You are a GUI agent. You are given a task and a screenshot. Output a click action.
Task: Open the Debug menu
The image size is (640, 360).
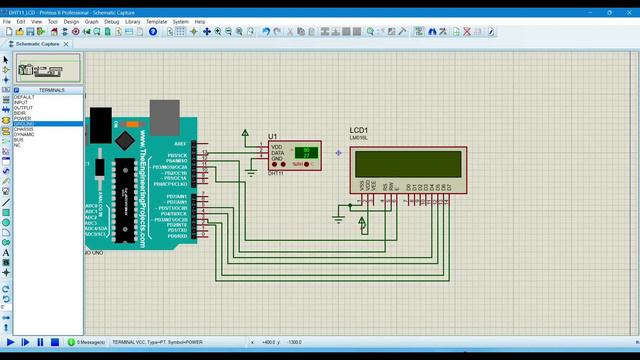(111, 22)
